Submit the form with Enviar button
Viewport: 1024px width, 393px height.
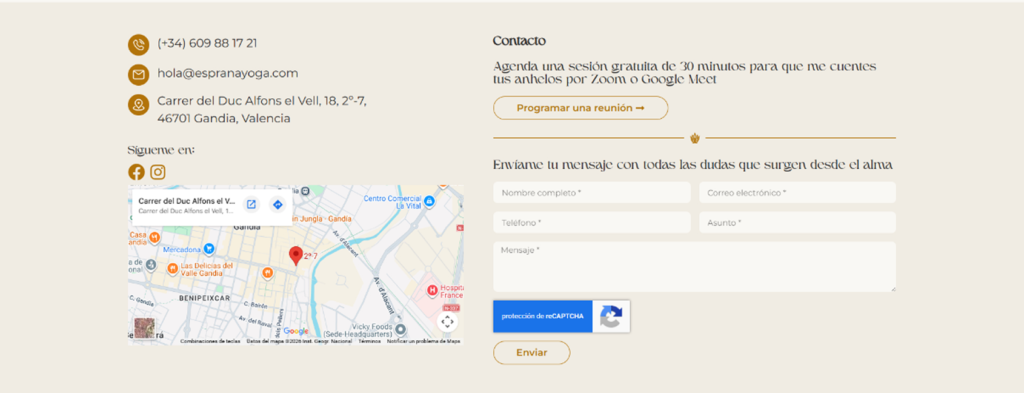click(532, 353)
